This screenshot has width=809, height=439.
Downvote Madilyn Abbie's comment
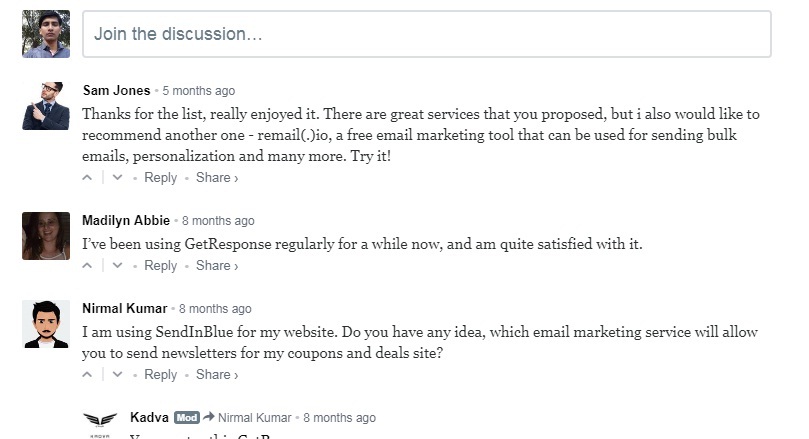point(118,266)
